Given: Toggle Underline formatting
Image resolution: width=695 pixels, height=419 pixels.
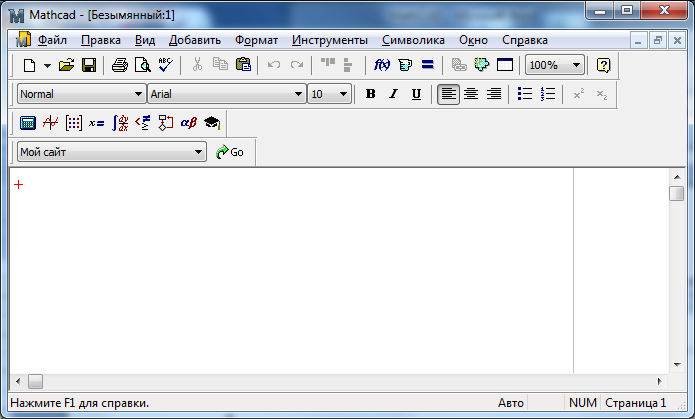Looking at the screenshot, I should (416, 94).
